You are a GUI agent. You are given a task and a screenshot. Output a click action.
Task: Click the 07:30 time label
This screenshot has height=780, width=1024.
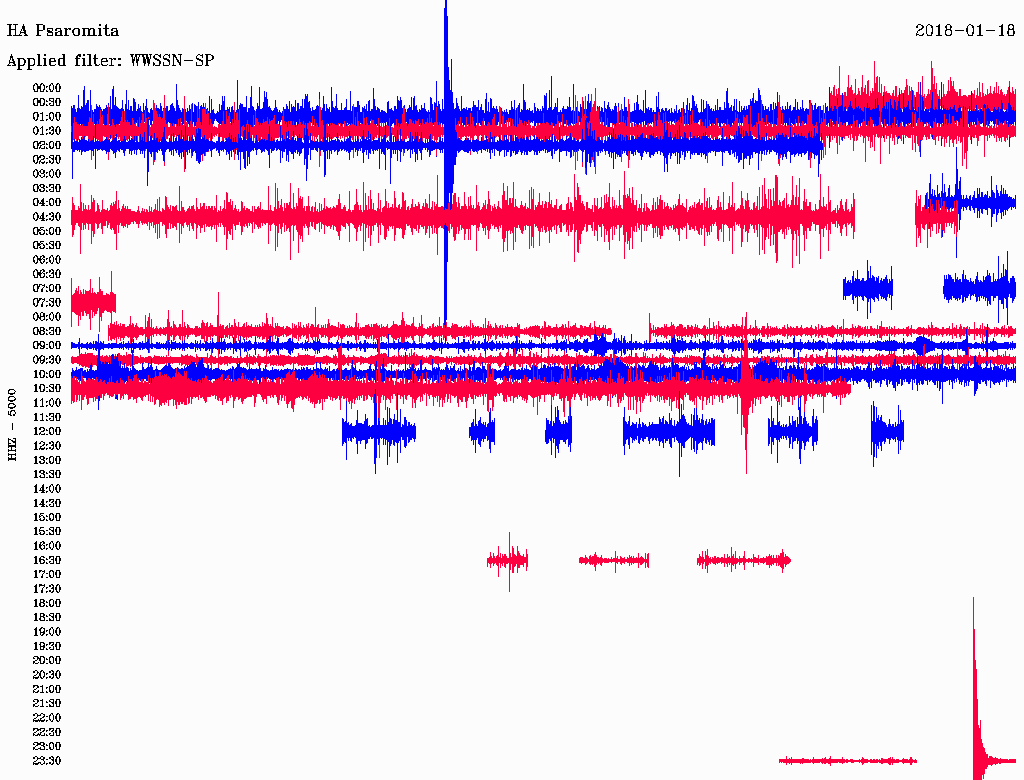coord(47,302)
